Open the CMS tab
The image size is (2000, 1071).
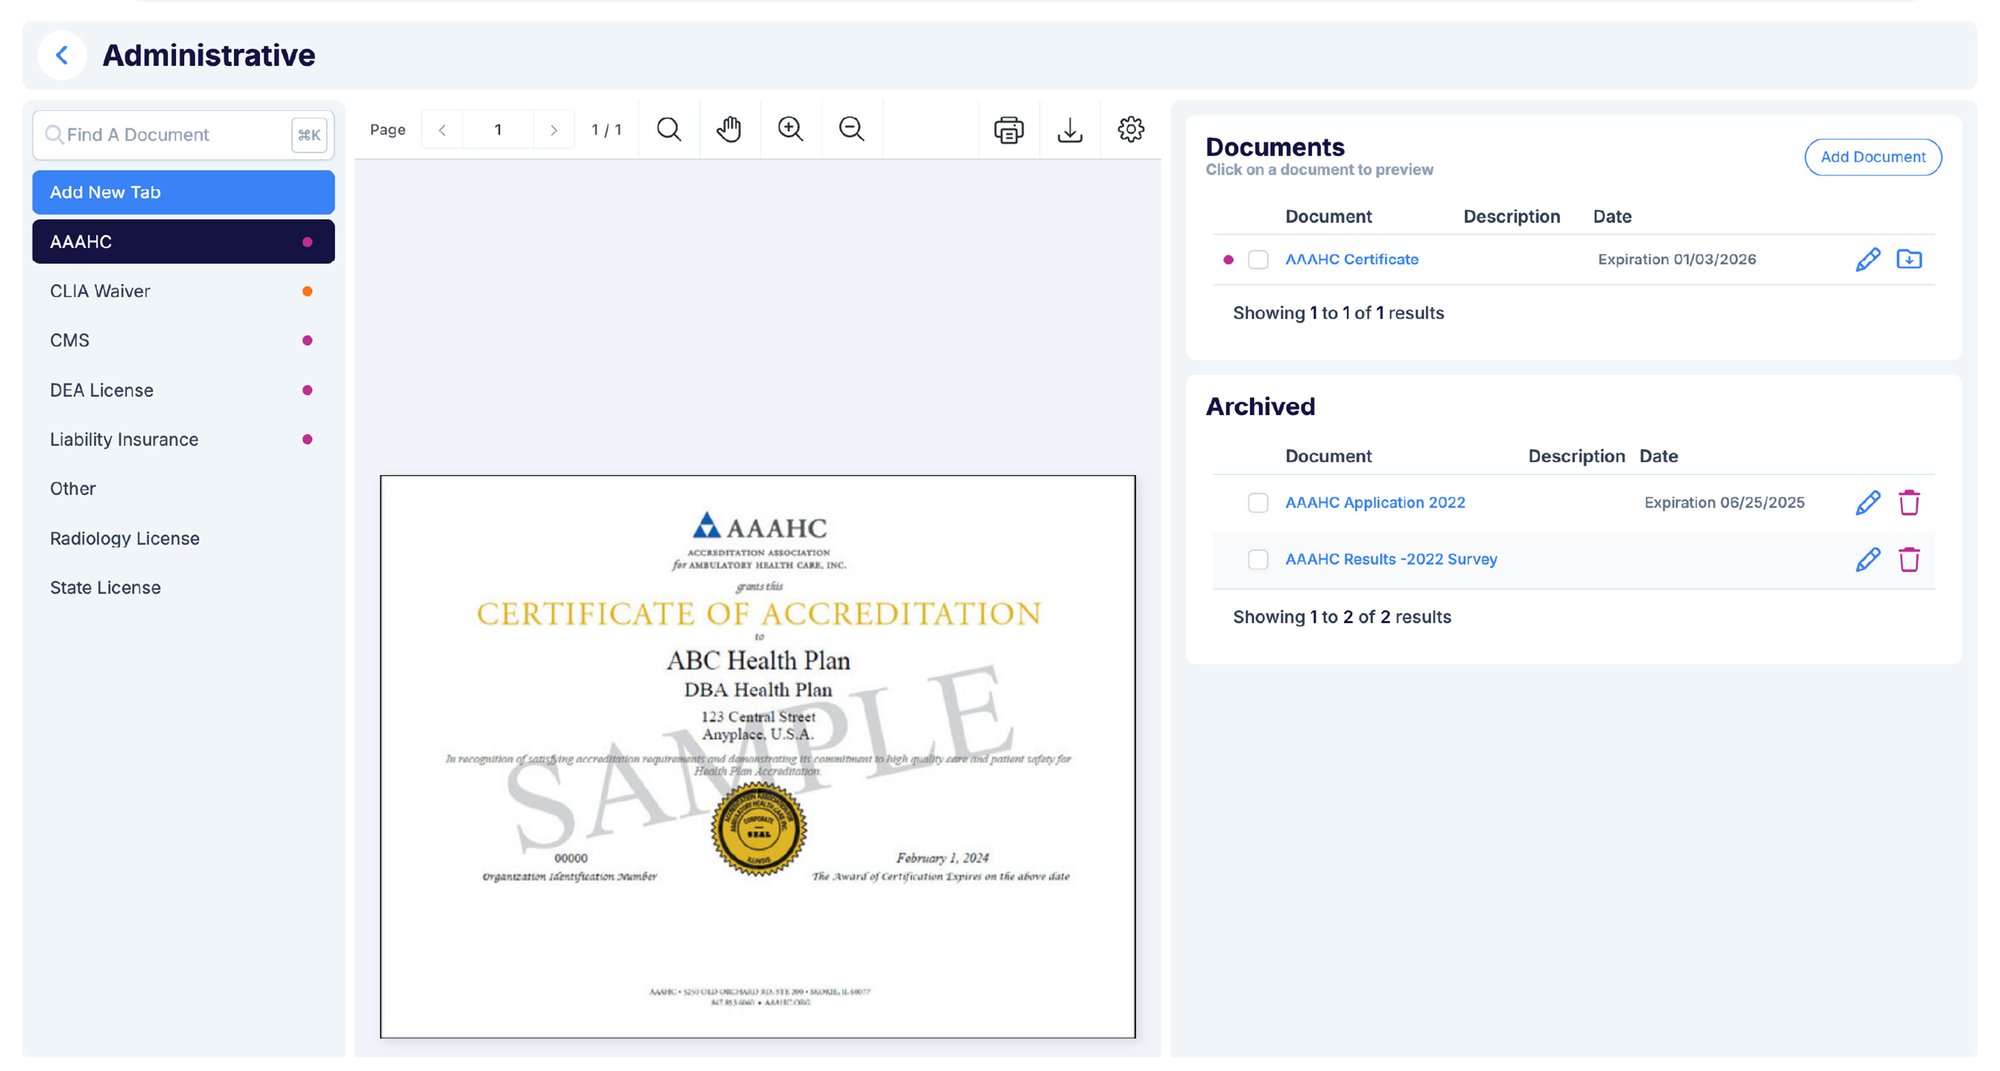pyautogui.click(x=183, y=340)
